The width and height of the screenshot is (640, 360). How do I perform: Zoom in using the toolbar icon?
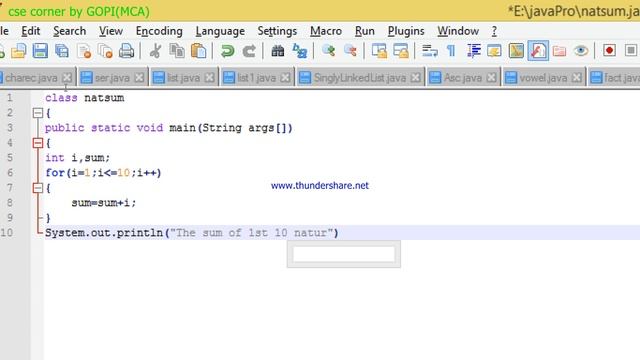point(328,51)
